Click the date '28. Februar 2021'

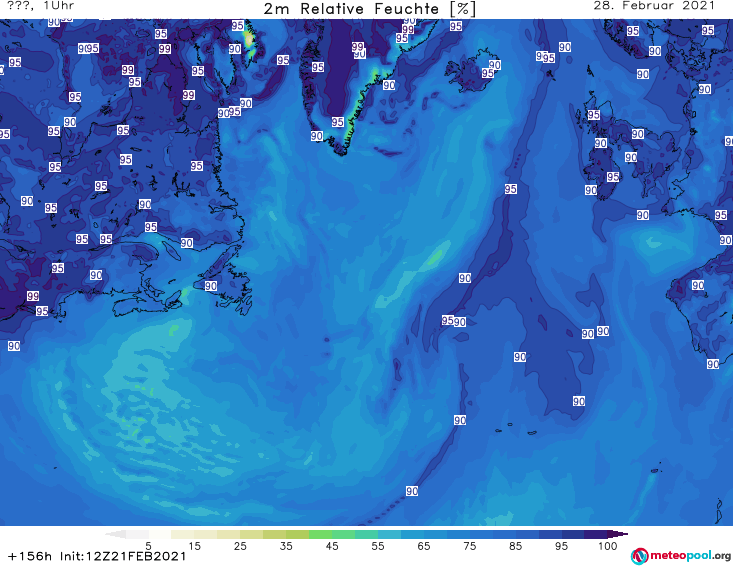tap(654, 6)
